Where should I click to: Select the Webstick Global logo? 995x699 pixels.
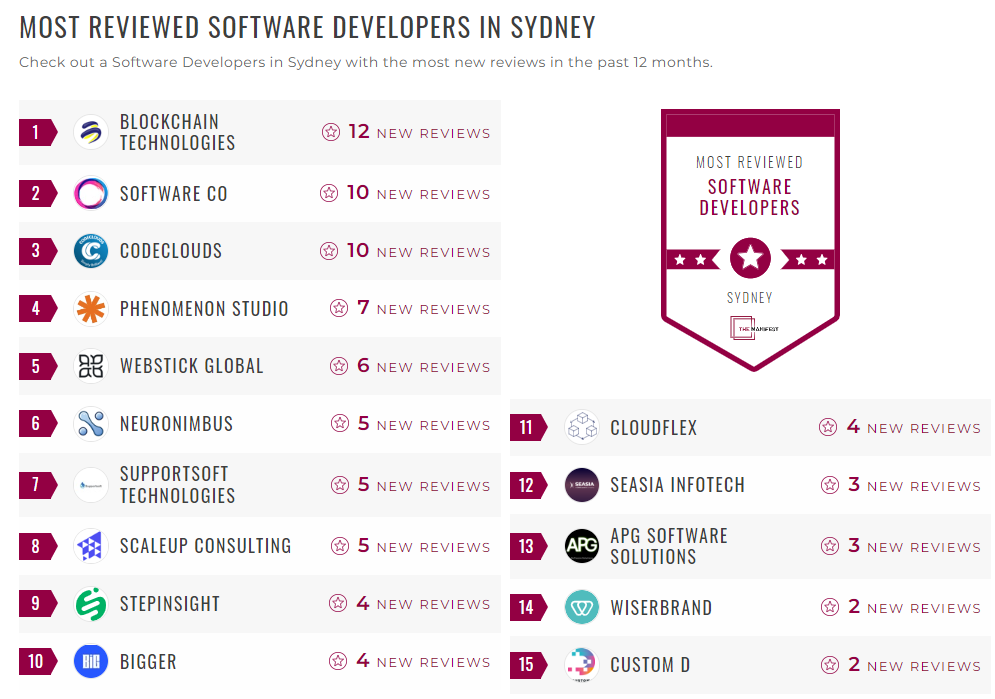pyautogui.click(x=90, y=366)
